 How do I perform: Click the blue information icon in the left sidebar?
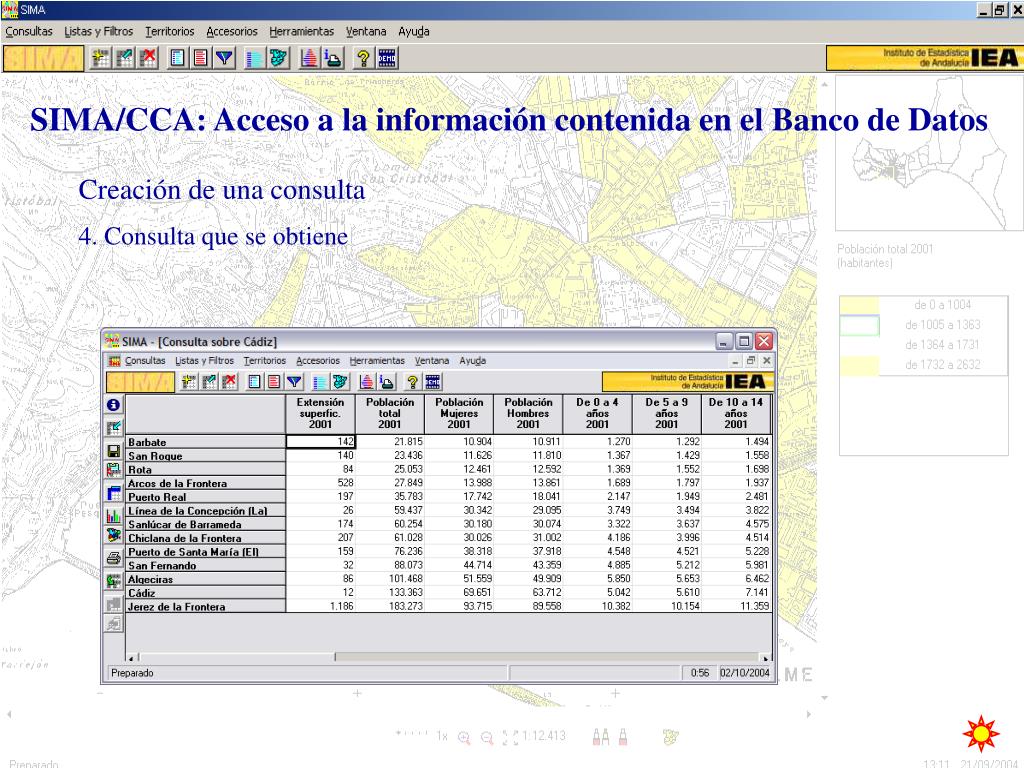point(113,405)
